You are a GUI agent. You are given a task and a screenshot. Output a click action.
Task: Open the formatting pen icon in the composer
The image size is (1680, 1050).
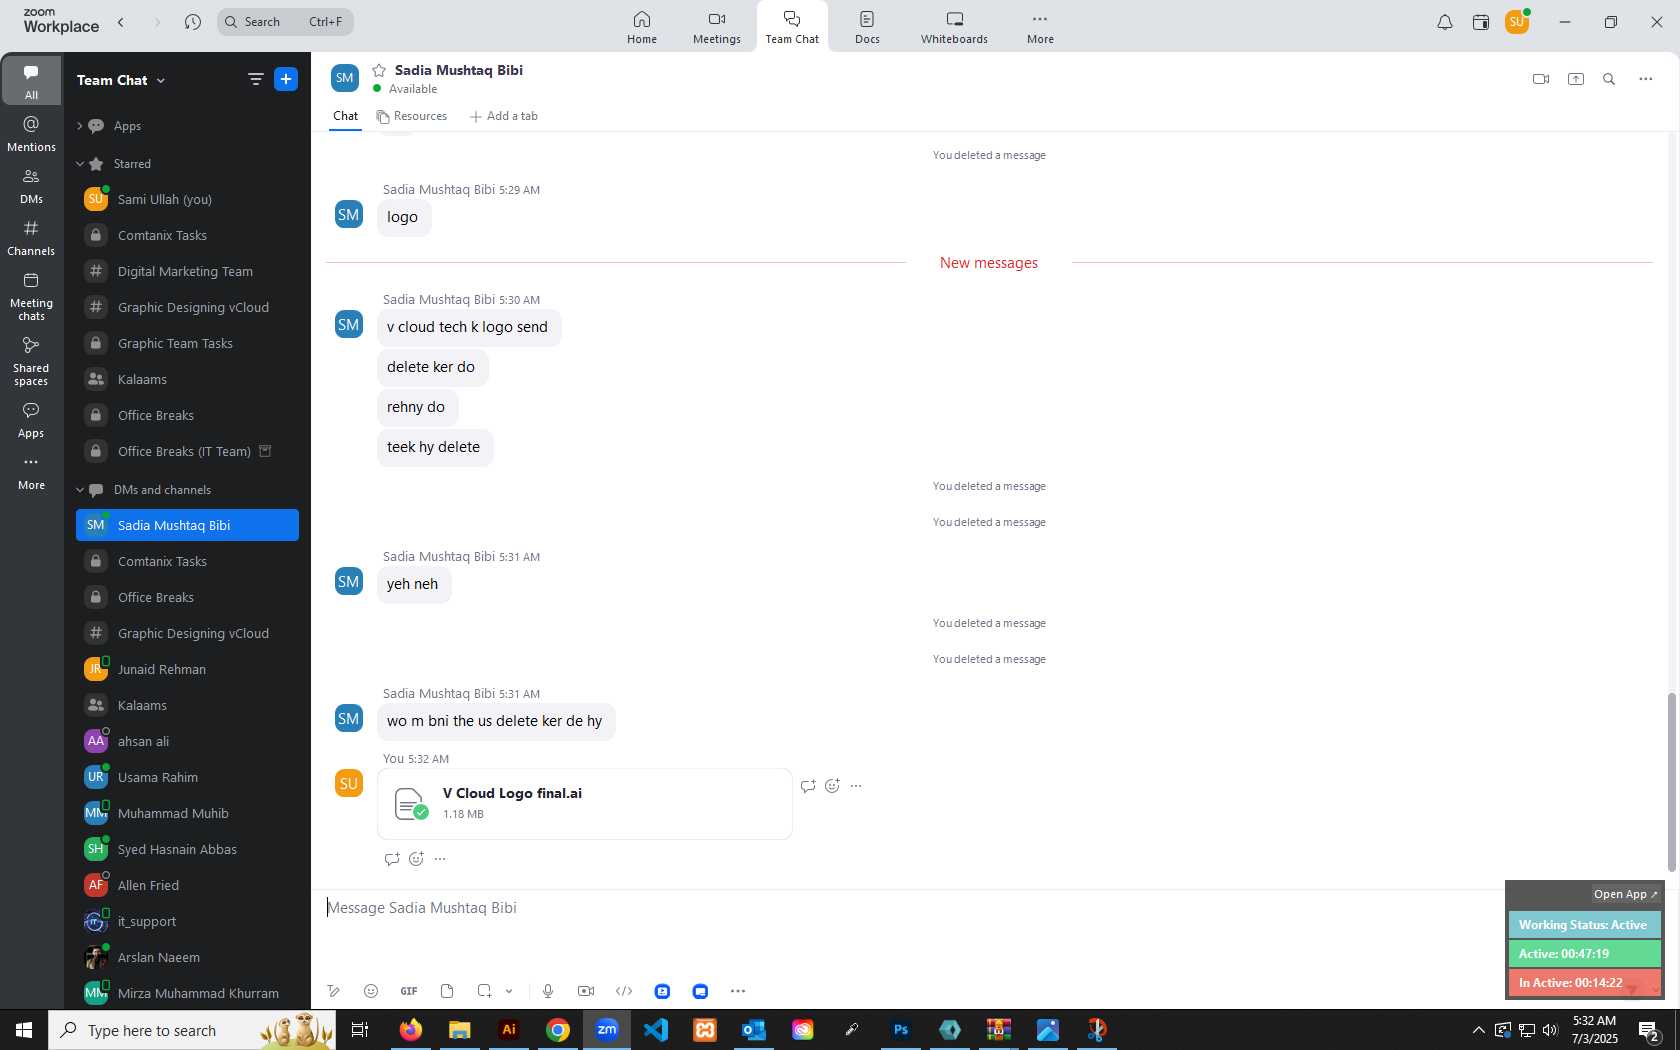pyautogui.click(x=333, y=991)
